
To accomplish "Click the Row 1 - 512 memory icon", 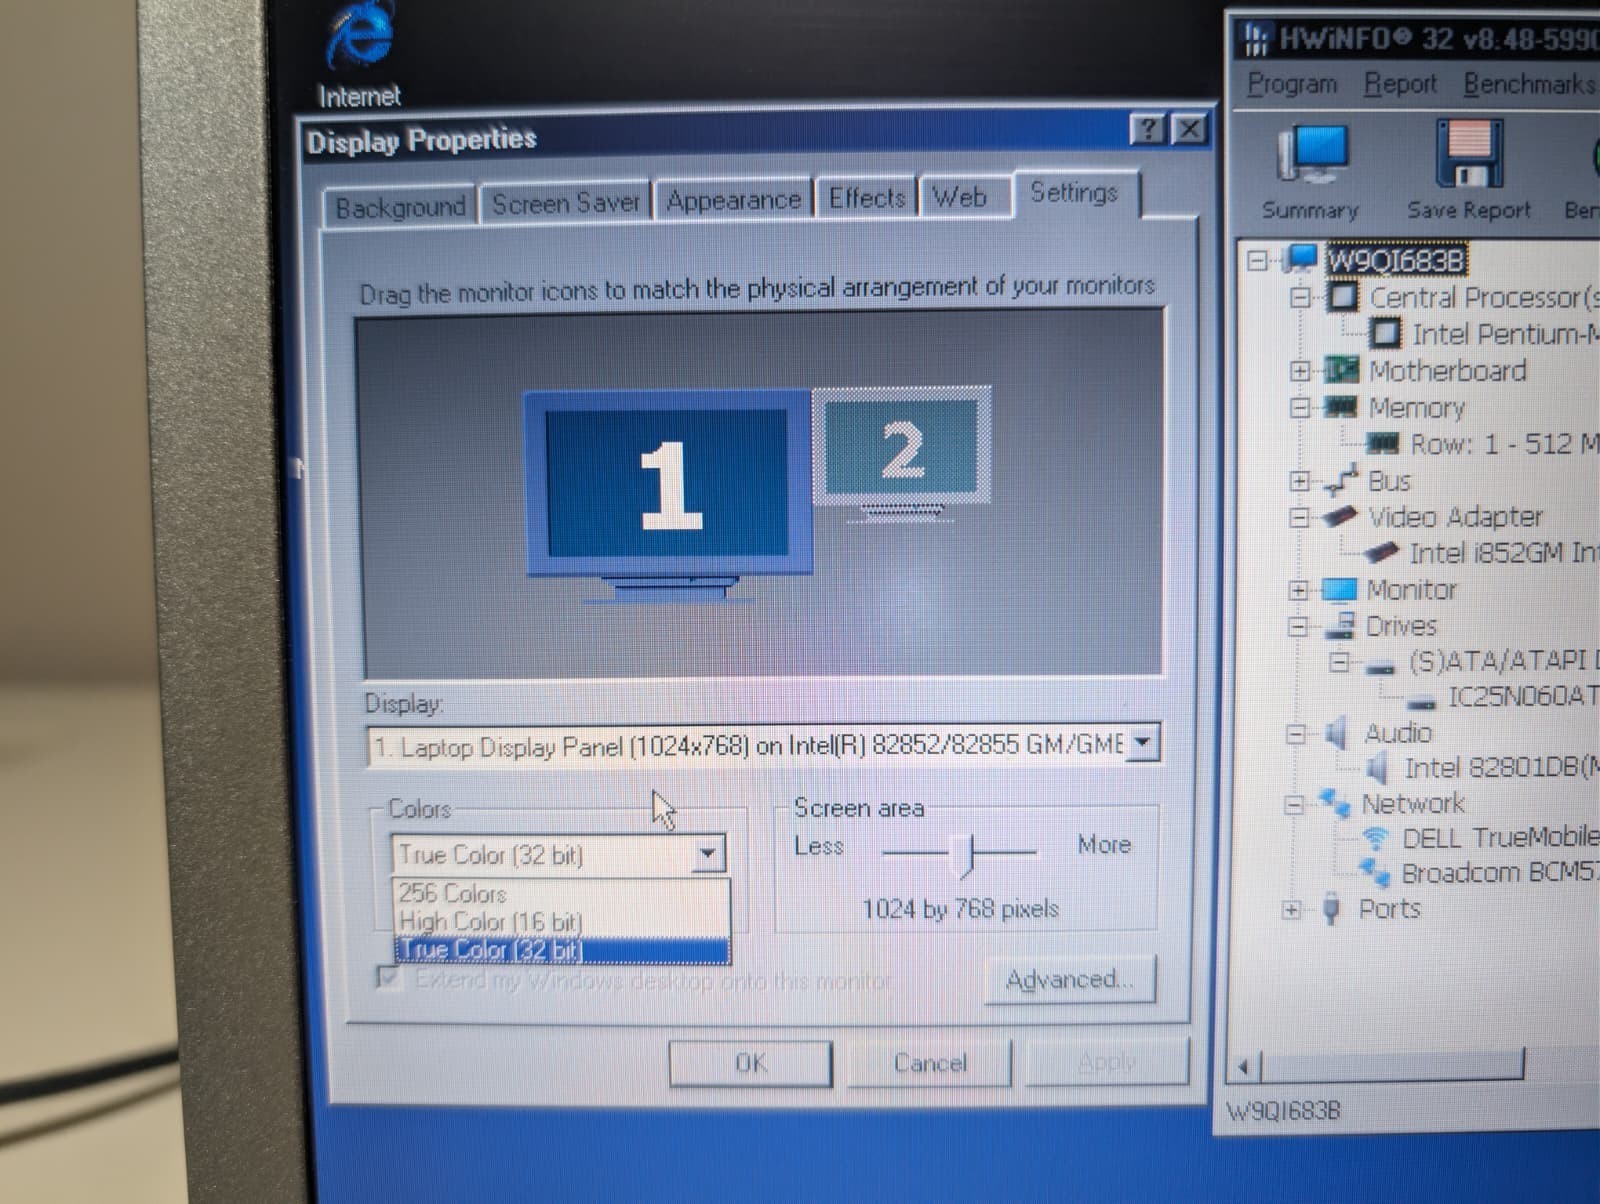I will tap(1383, 442).
